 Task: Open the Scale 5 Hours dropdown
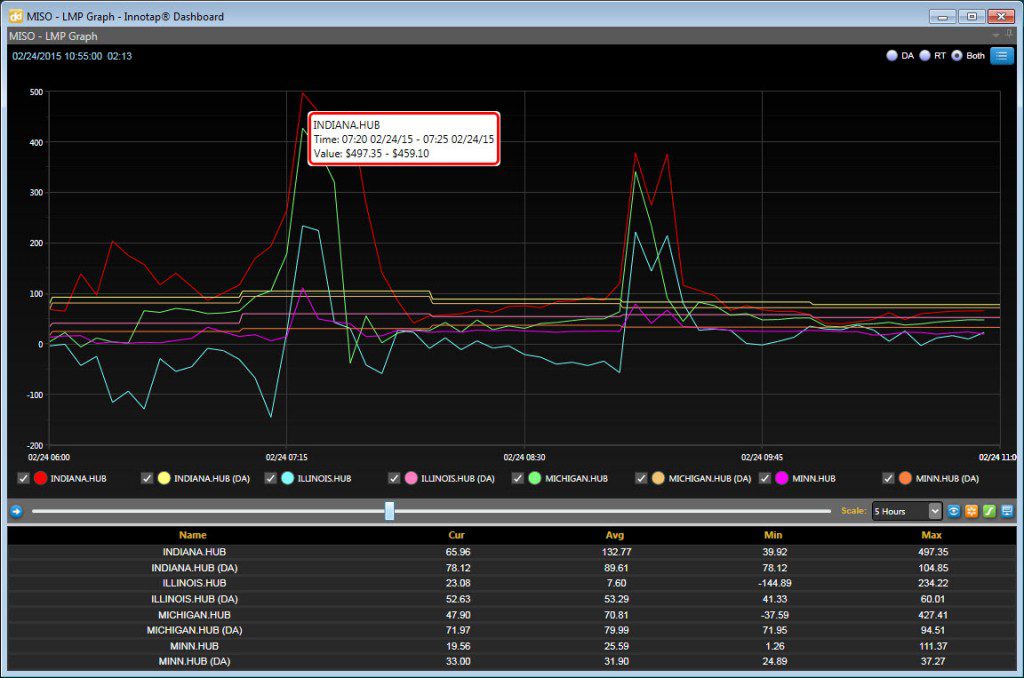point(907,511)
